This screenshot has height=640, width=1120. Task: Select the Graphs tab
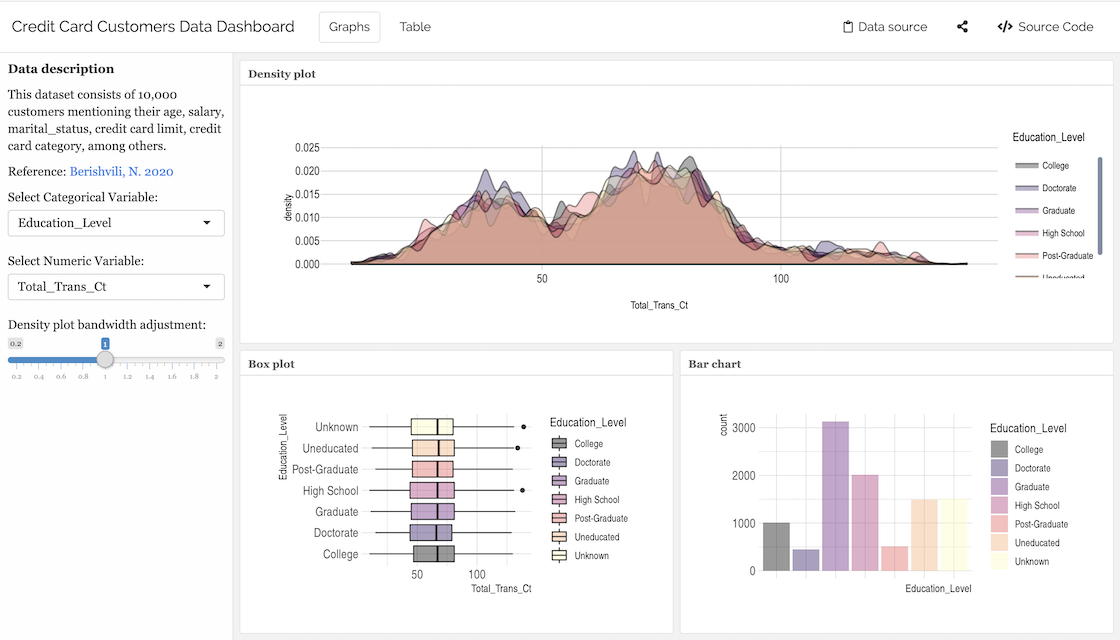pyautogui.click(x=349, y=27)
